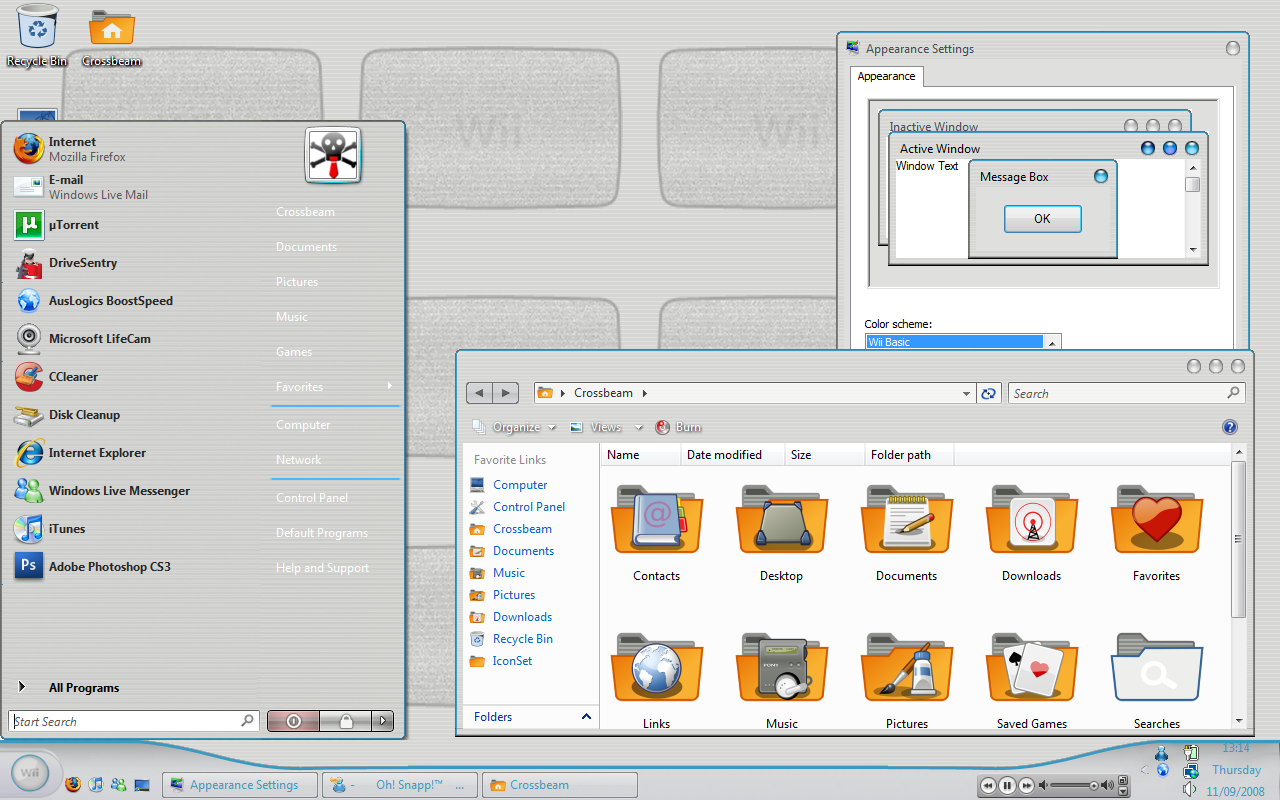Open Microsoft LifeCam
1280x800 pixels.
(x=135, y=339)
